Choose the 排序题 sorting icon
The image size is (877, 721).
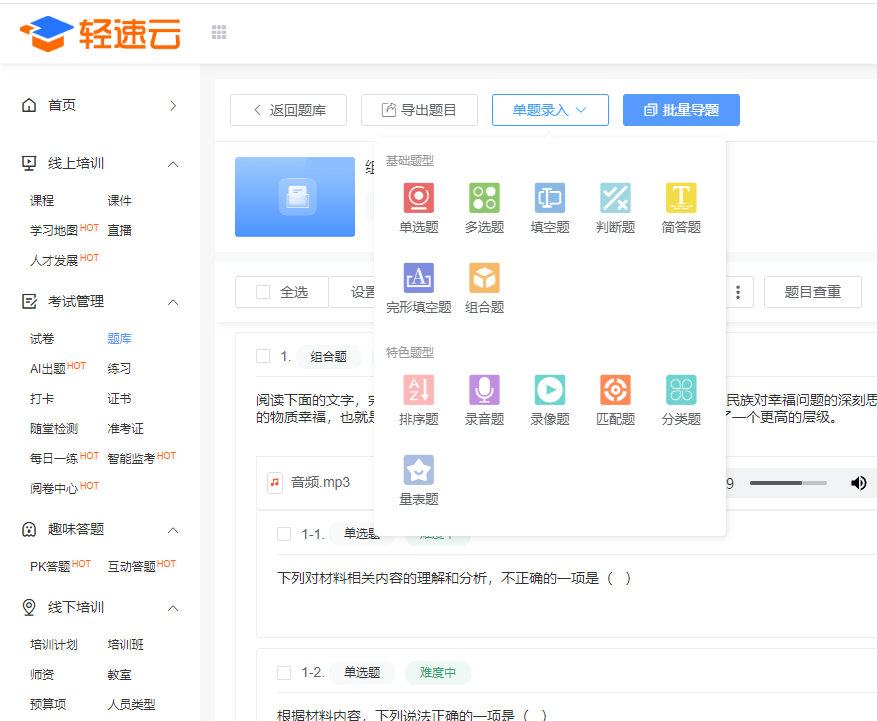(x=418, y=389)
